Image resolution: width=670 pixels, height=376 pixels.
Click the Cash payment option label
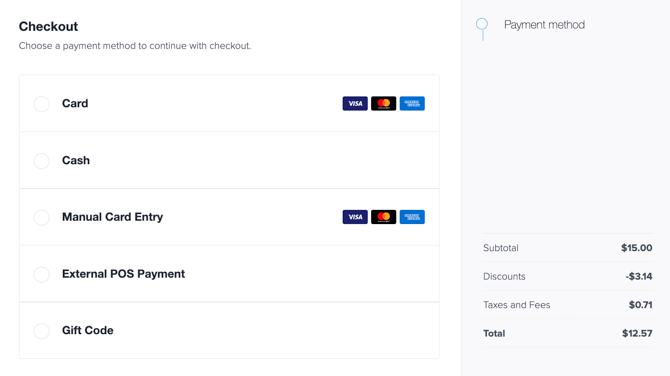coord(76,160)
